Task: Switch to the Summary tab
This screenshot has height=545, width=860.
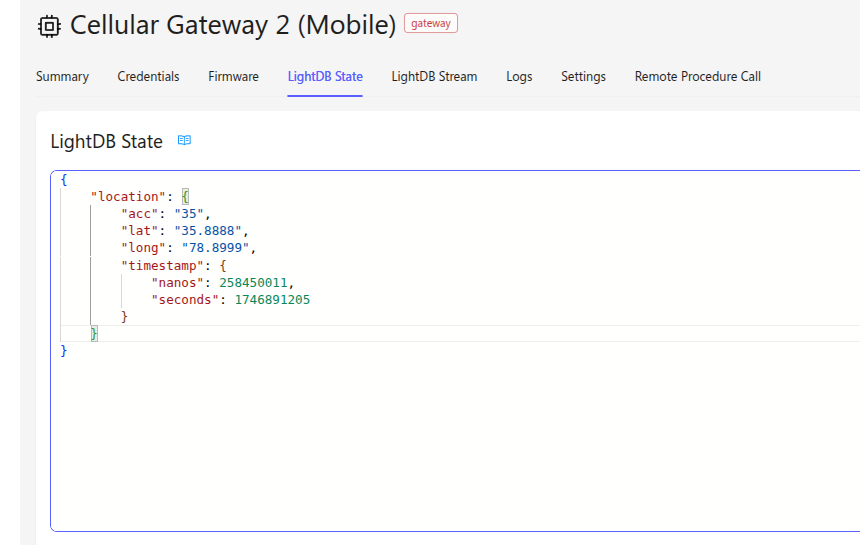Action: click(x=63, y=77)
